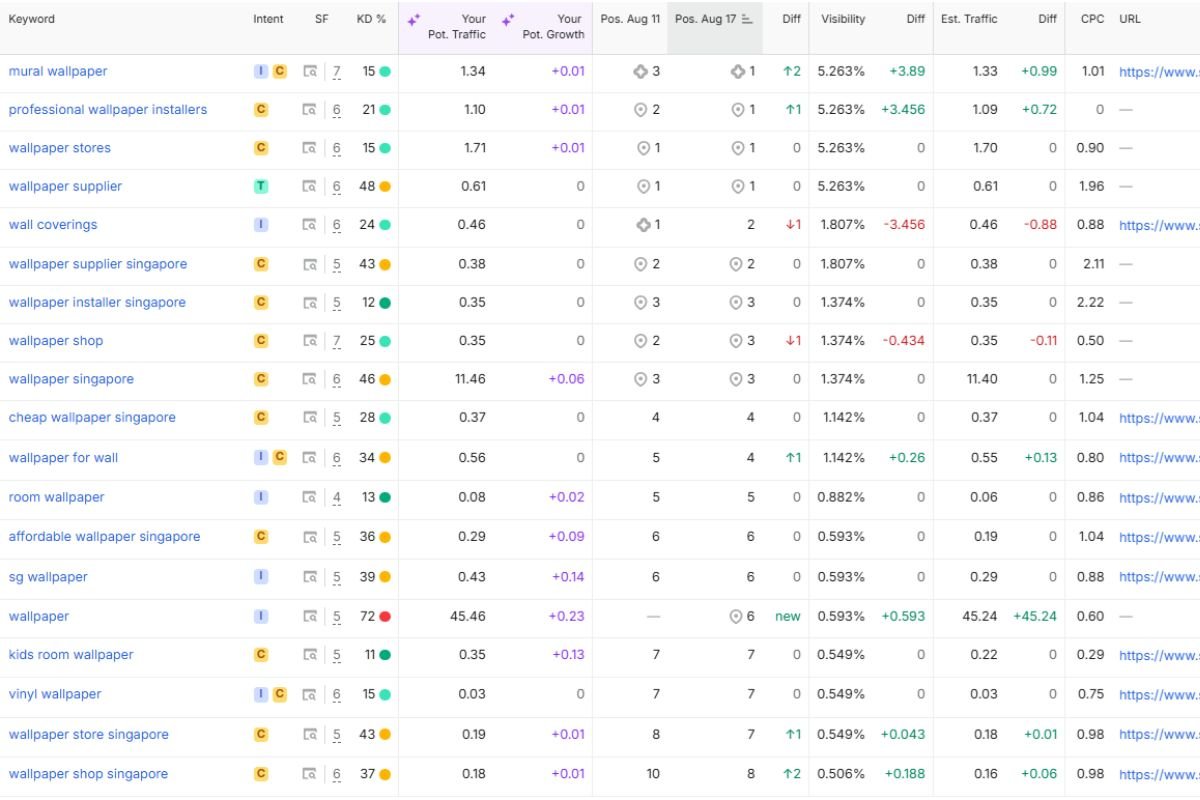1200x800 pixels.
Task: Click red KD dot for wallpaper keyword
Action: 385,617
